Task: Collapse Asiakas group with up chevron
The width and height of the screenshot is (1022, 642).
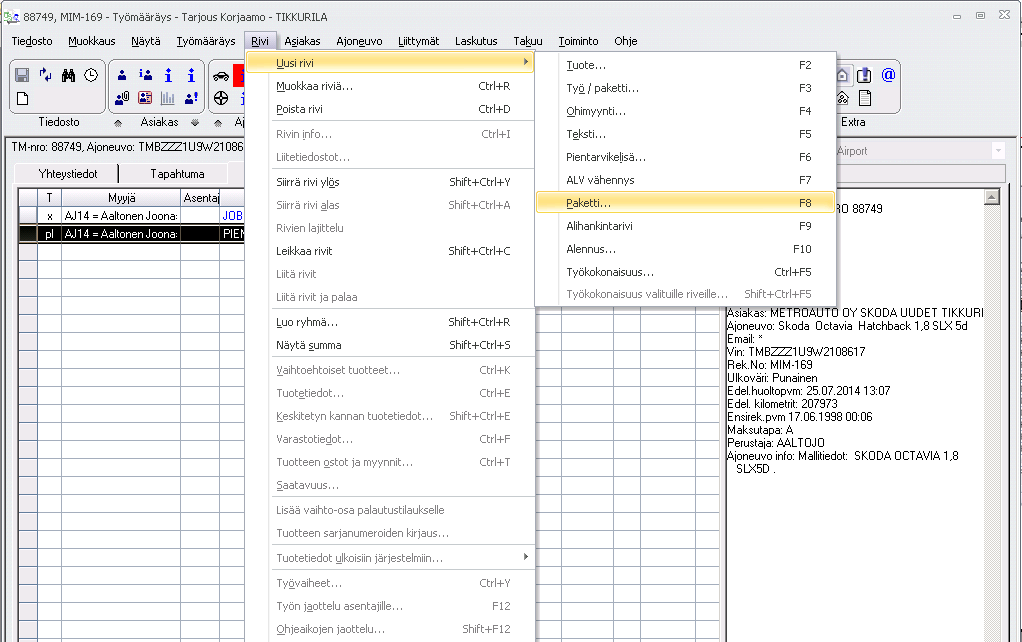Action: click(x=118, y=123)
